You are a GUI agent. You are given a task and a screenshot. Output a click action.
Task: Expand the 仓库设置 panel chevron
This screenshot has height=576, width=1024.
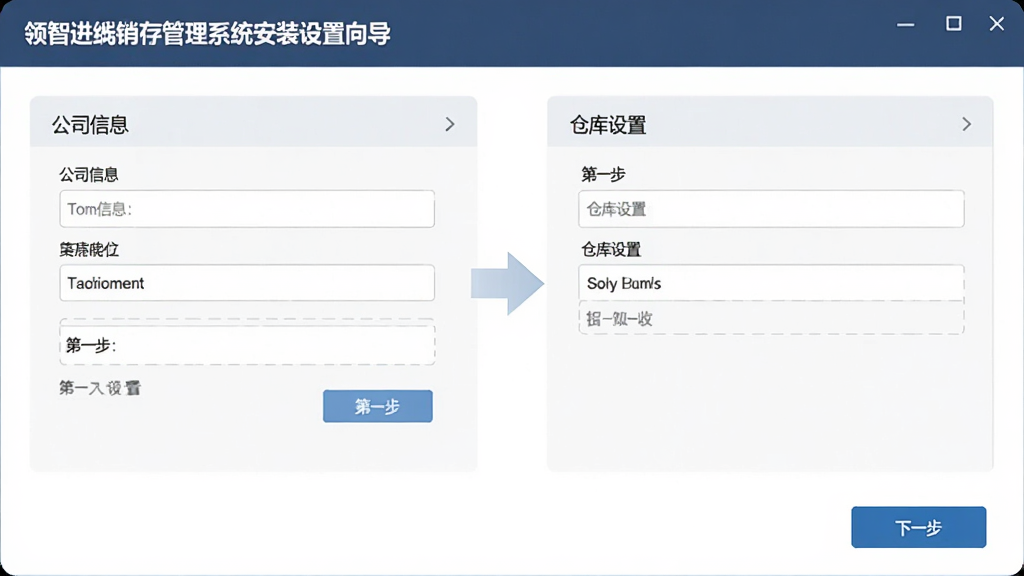click(967, 124)
